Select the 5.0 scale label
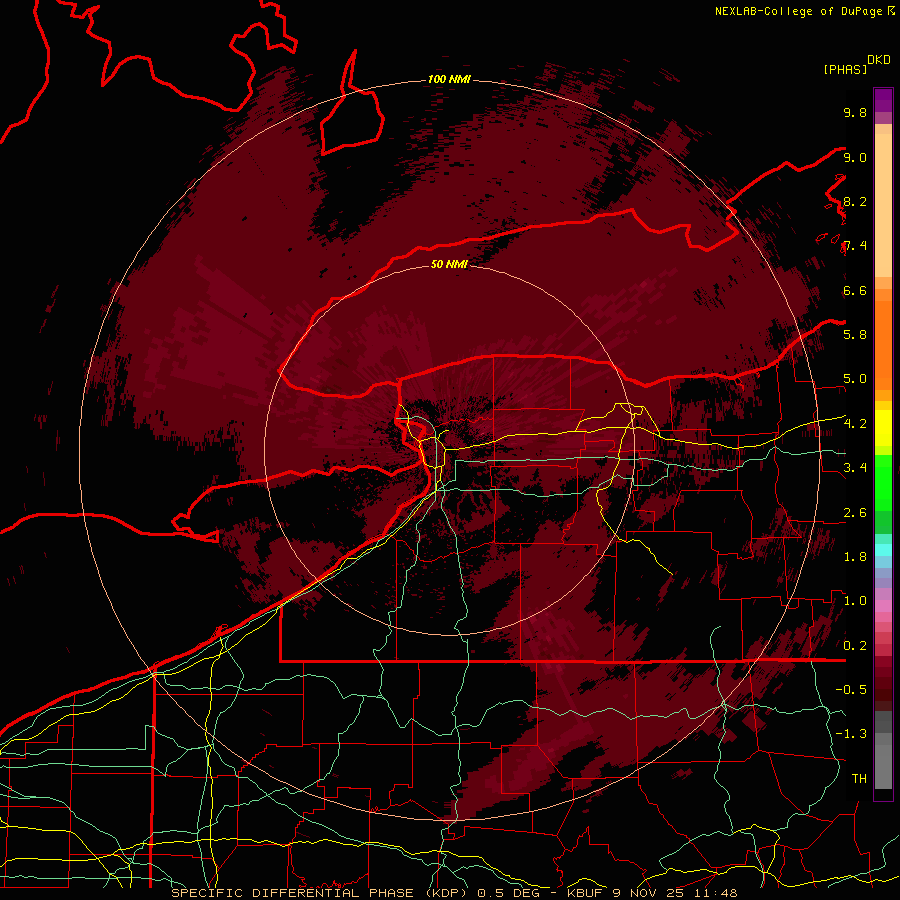900x900 pixels. click(x=855, y=379)
